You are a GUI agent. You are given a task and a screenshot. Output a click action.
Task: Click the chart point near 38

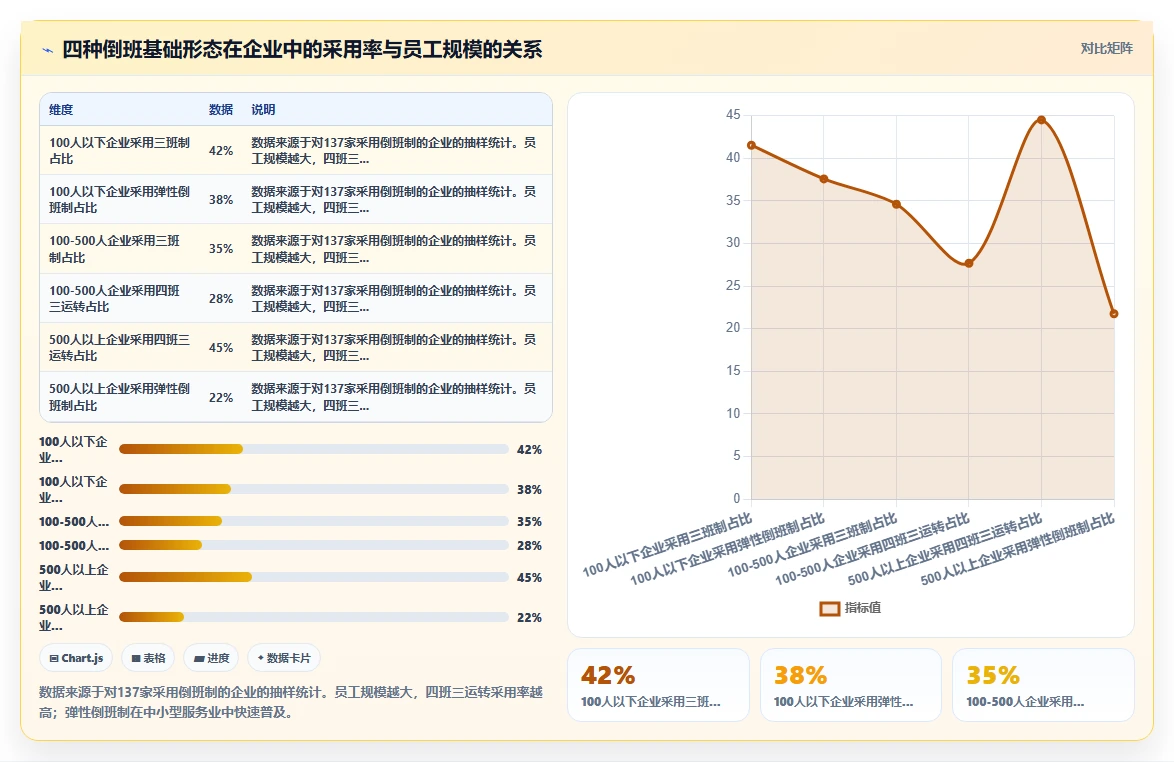coord(824,179)
